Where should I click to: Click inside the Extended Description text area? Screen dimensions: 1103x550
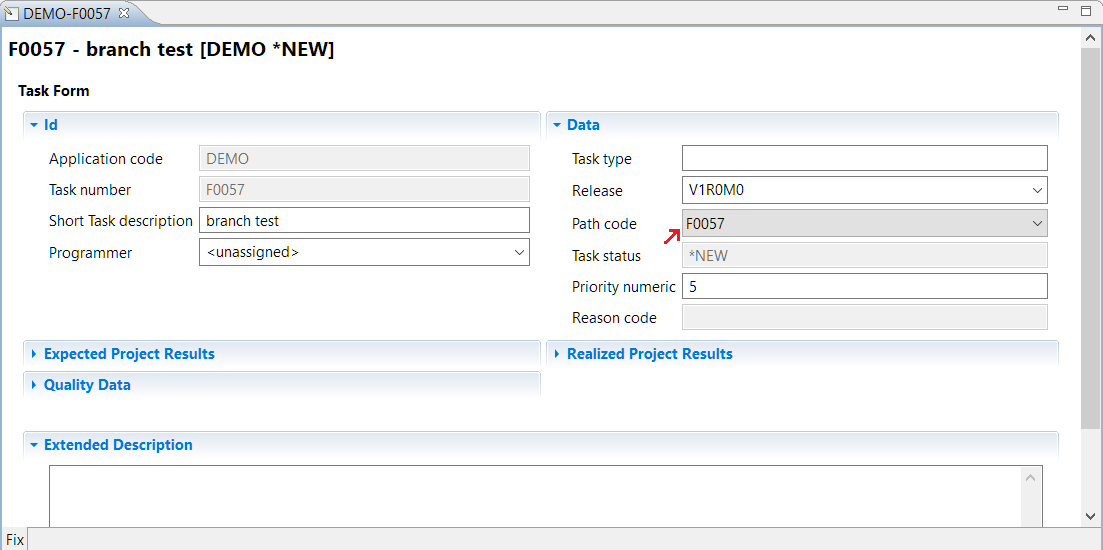pyautogui.click(x=535, y=495)
